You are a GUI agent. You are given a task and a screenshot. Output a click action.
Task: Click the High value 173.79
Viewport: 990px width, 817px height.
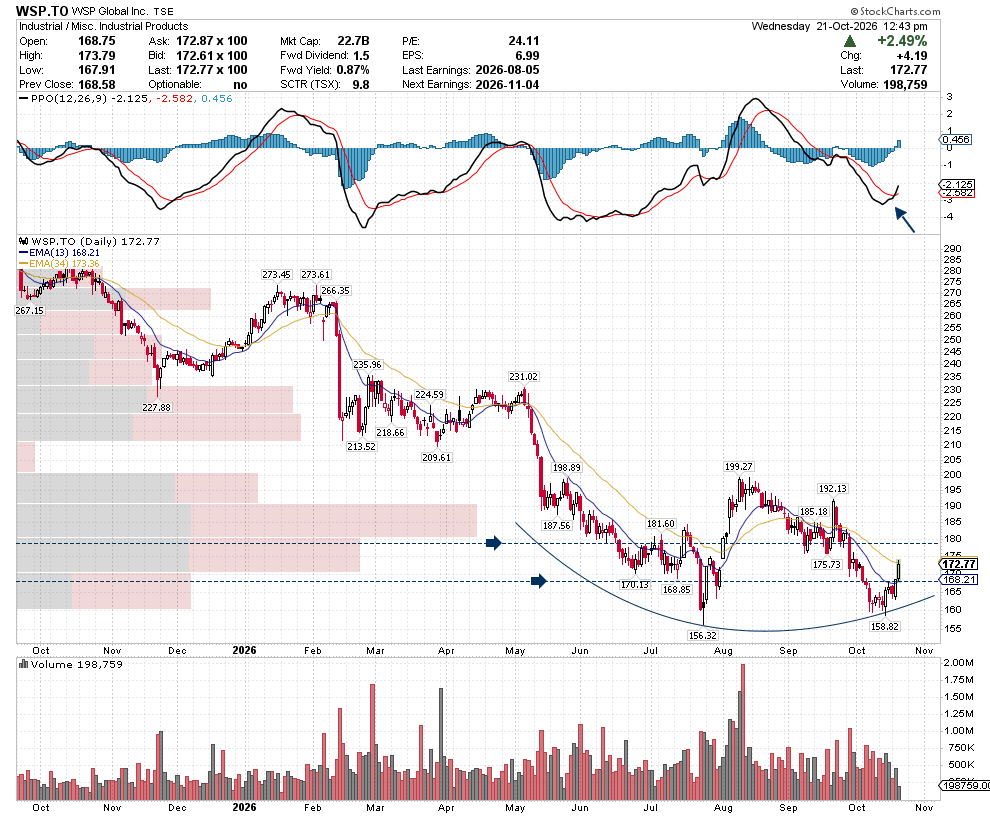[x=97, y=56]
